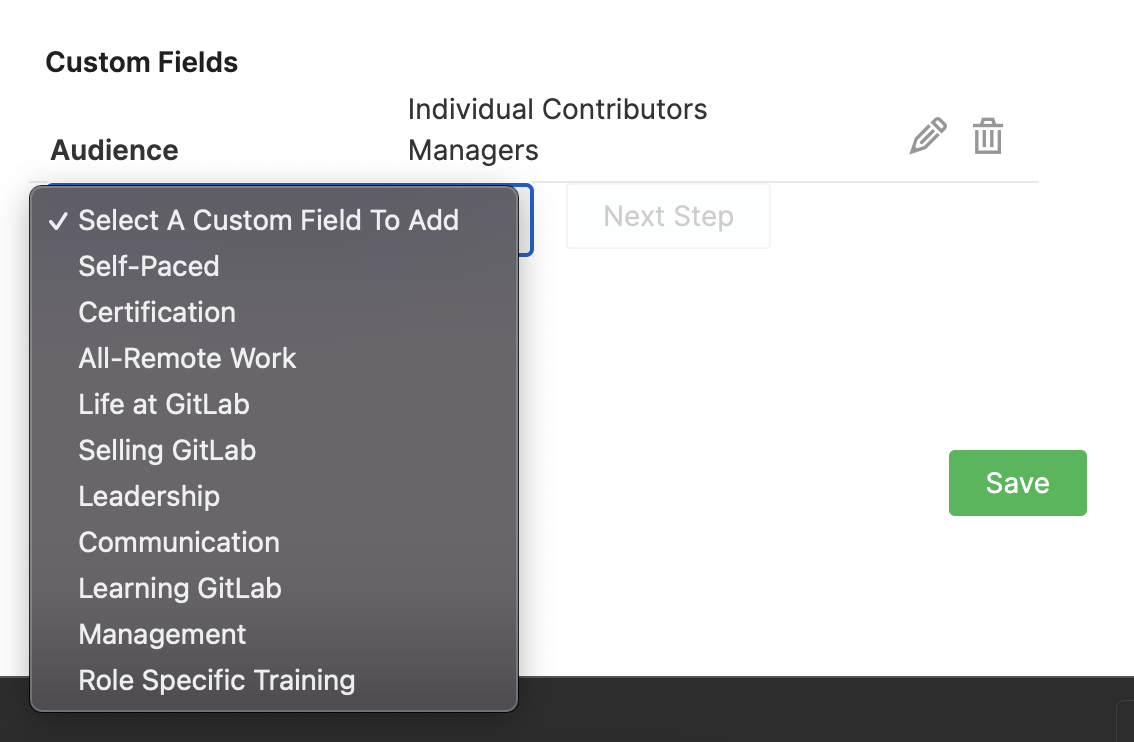This screenshot has height=742, width=1134.
Task: Pick 'Learning GitLab' from the options
Action: pos(180,588)
